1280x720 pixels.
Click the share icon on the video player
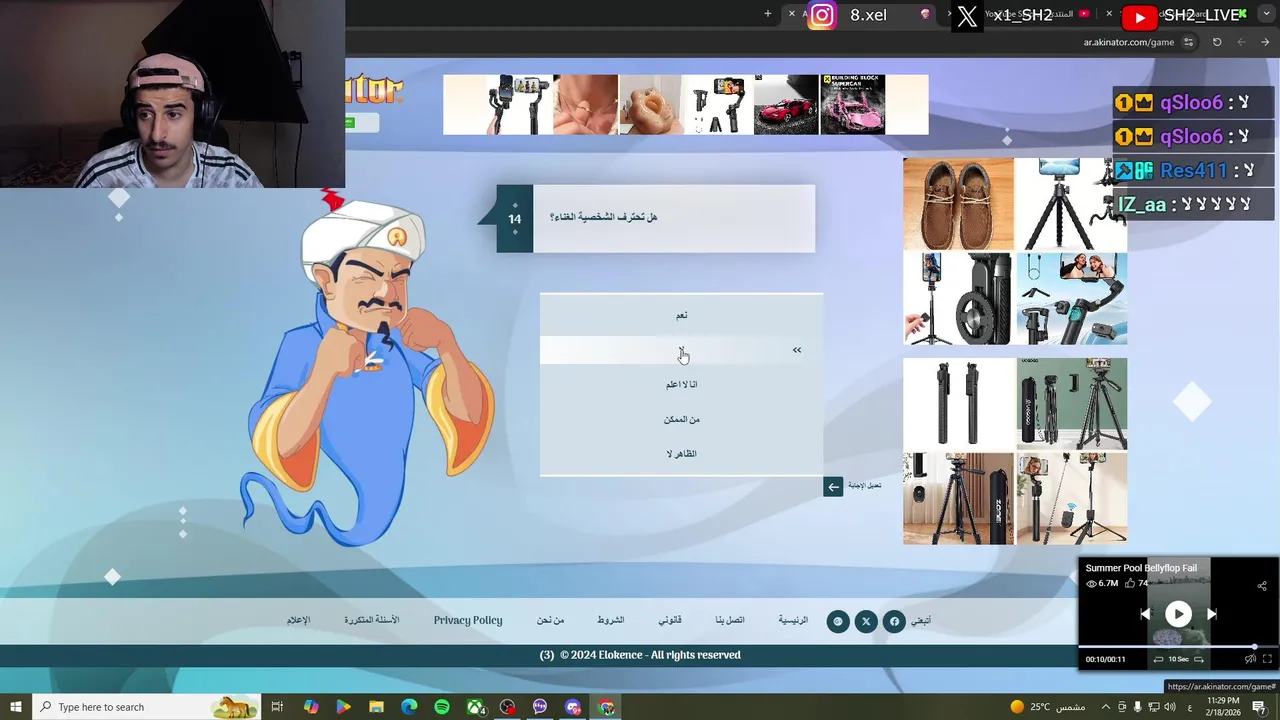[1262, 586]
